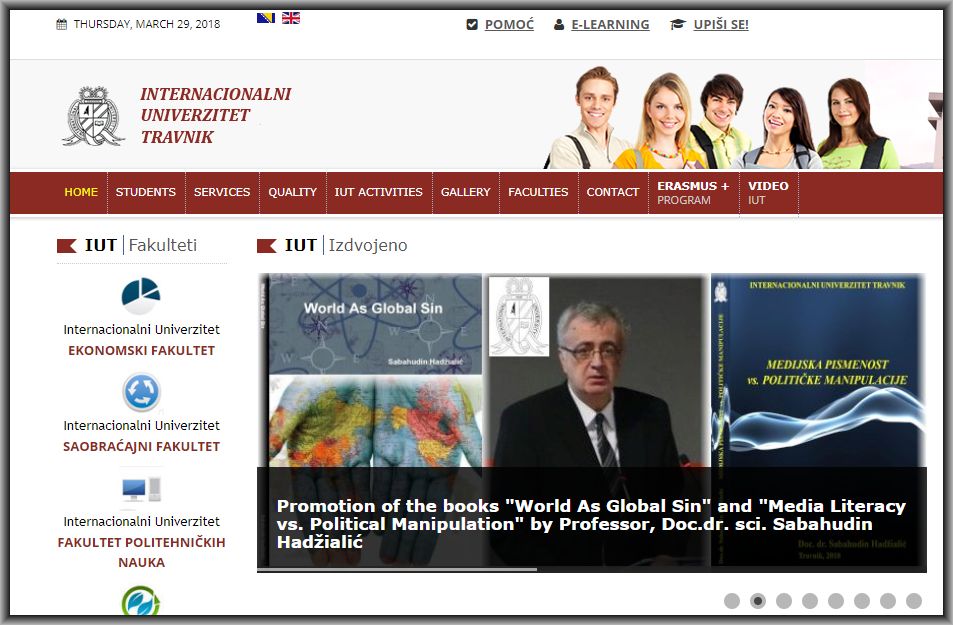Image resolution: width=953 pixels, height=625 pixels.
Task: Select the fourth slider pagination dot
Action: [810, 601]
